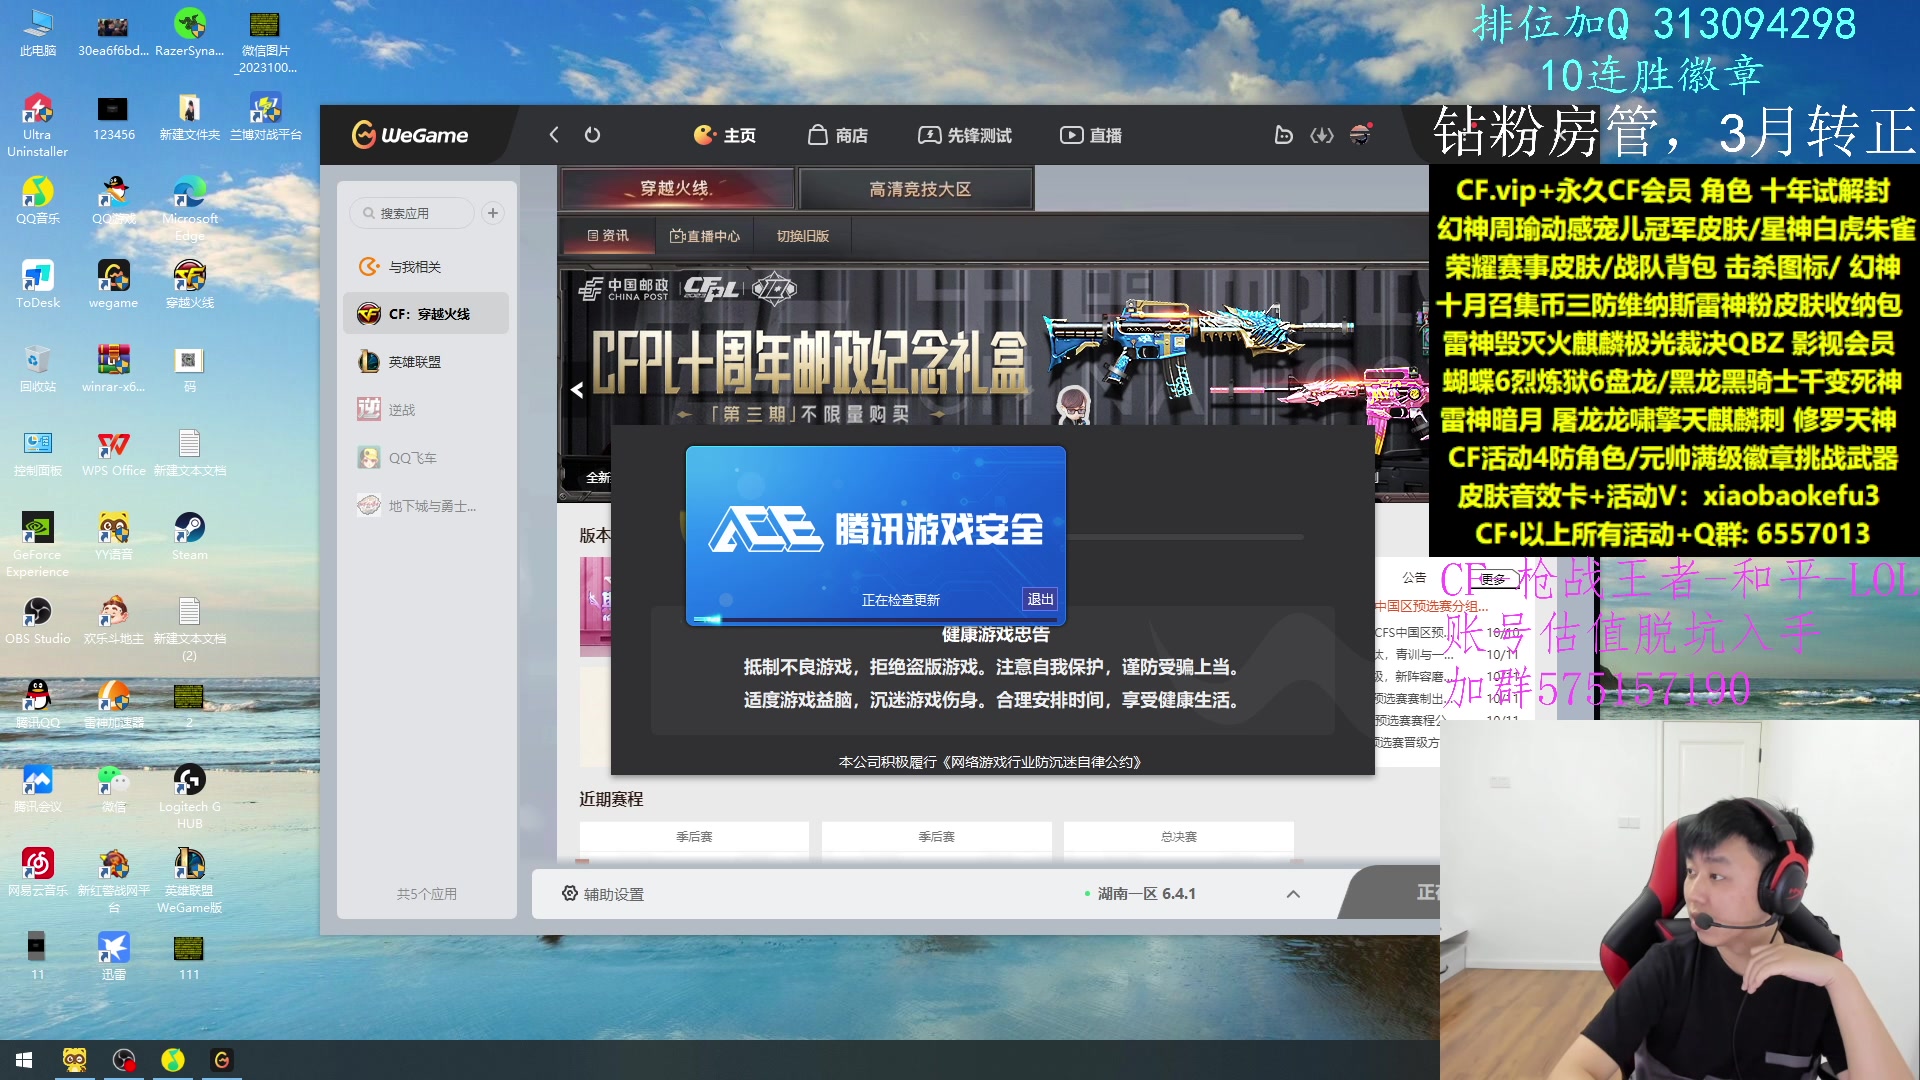Add an app with the plus button

coord(493,213)
